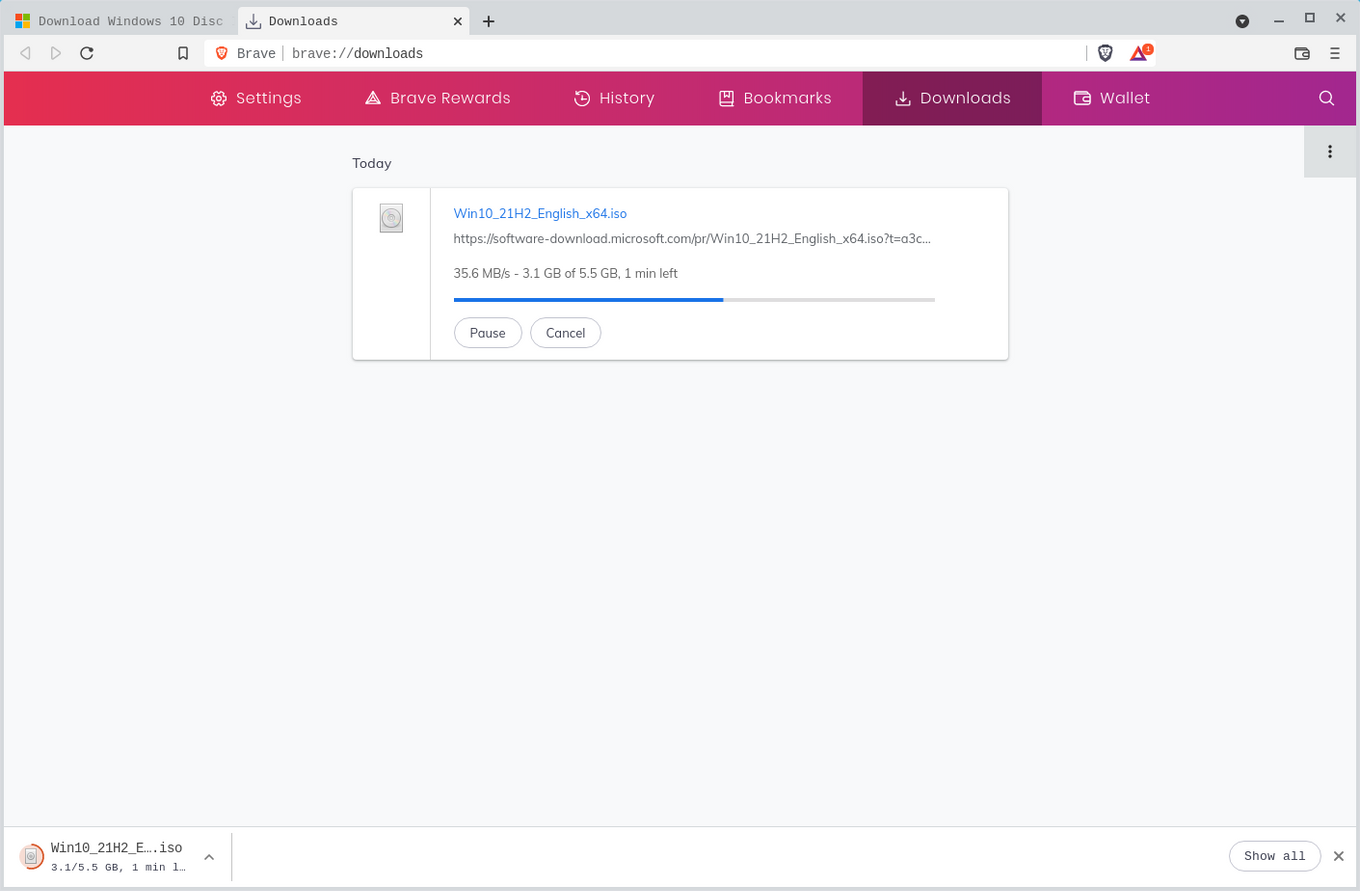Open the three-dot downloads actions menu
This screenshot has width=1360, height=891.
pyautogui.click(x=1329, y=152)
